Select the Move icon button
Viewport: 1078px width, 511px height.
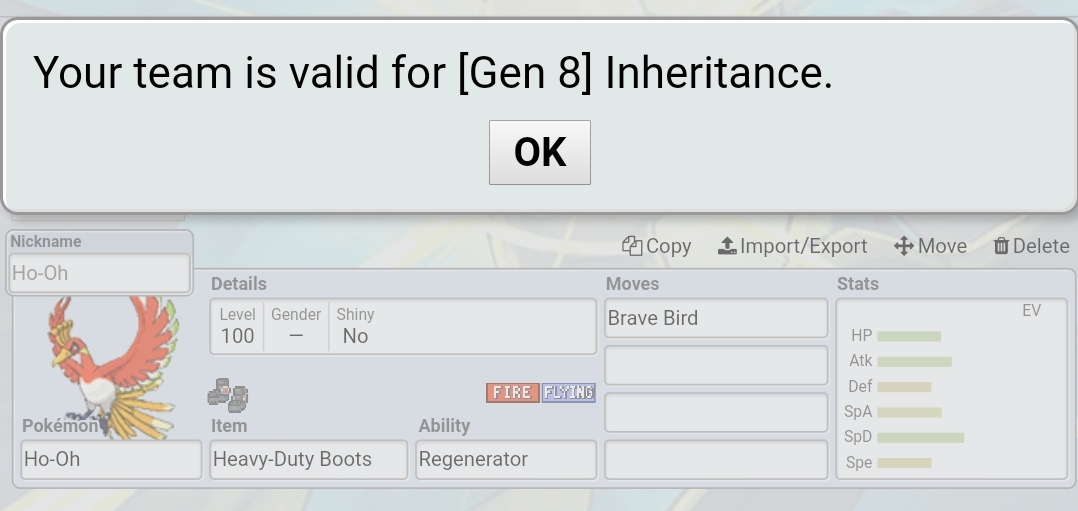[930, 246]
